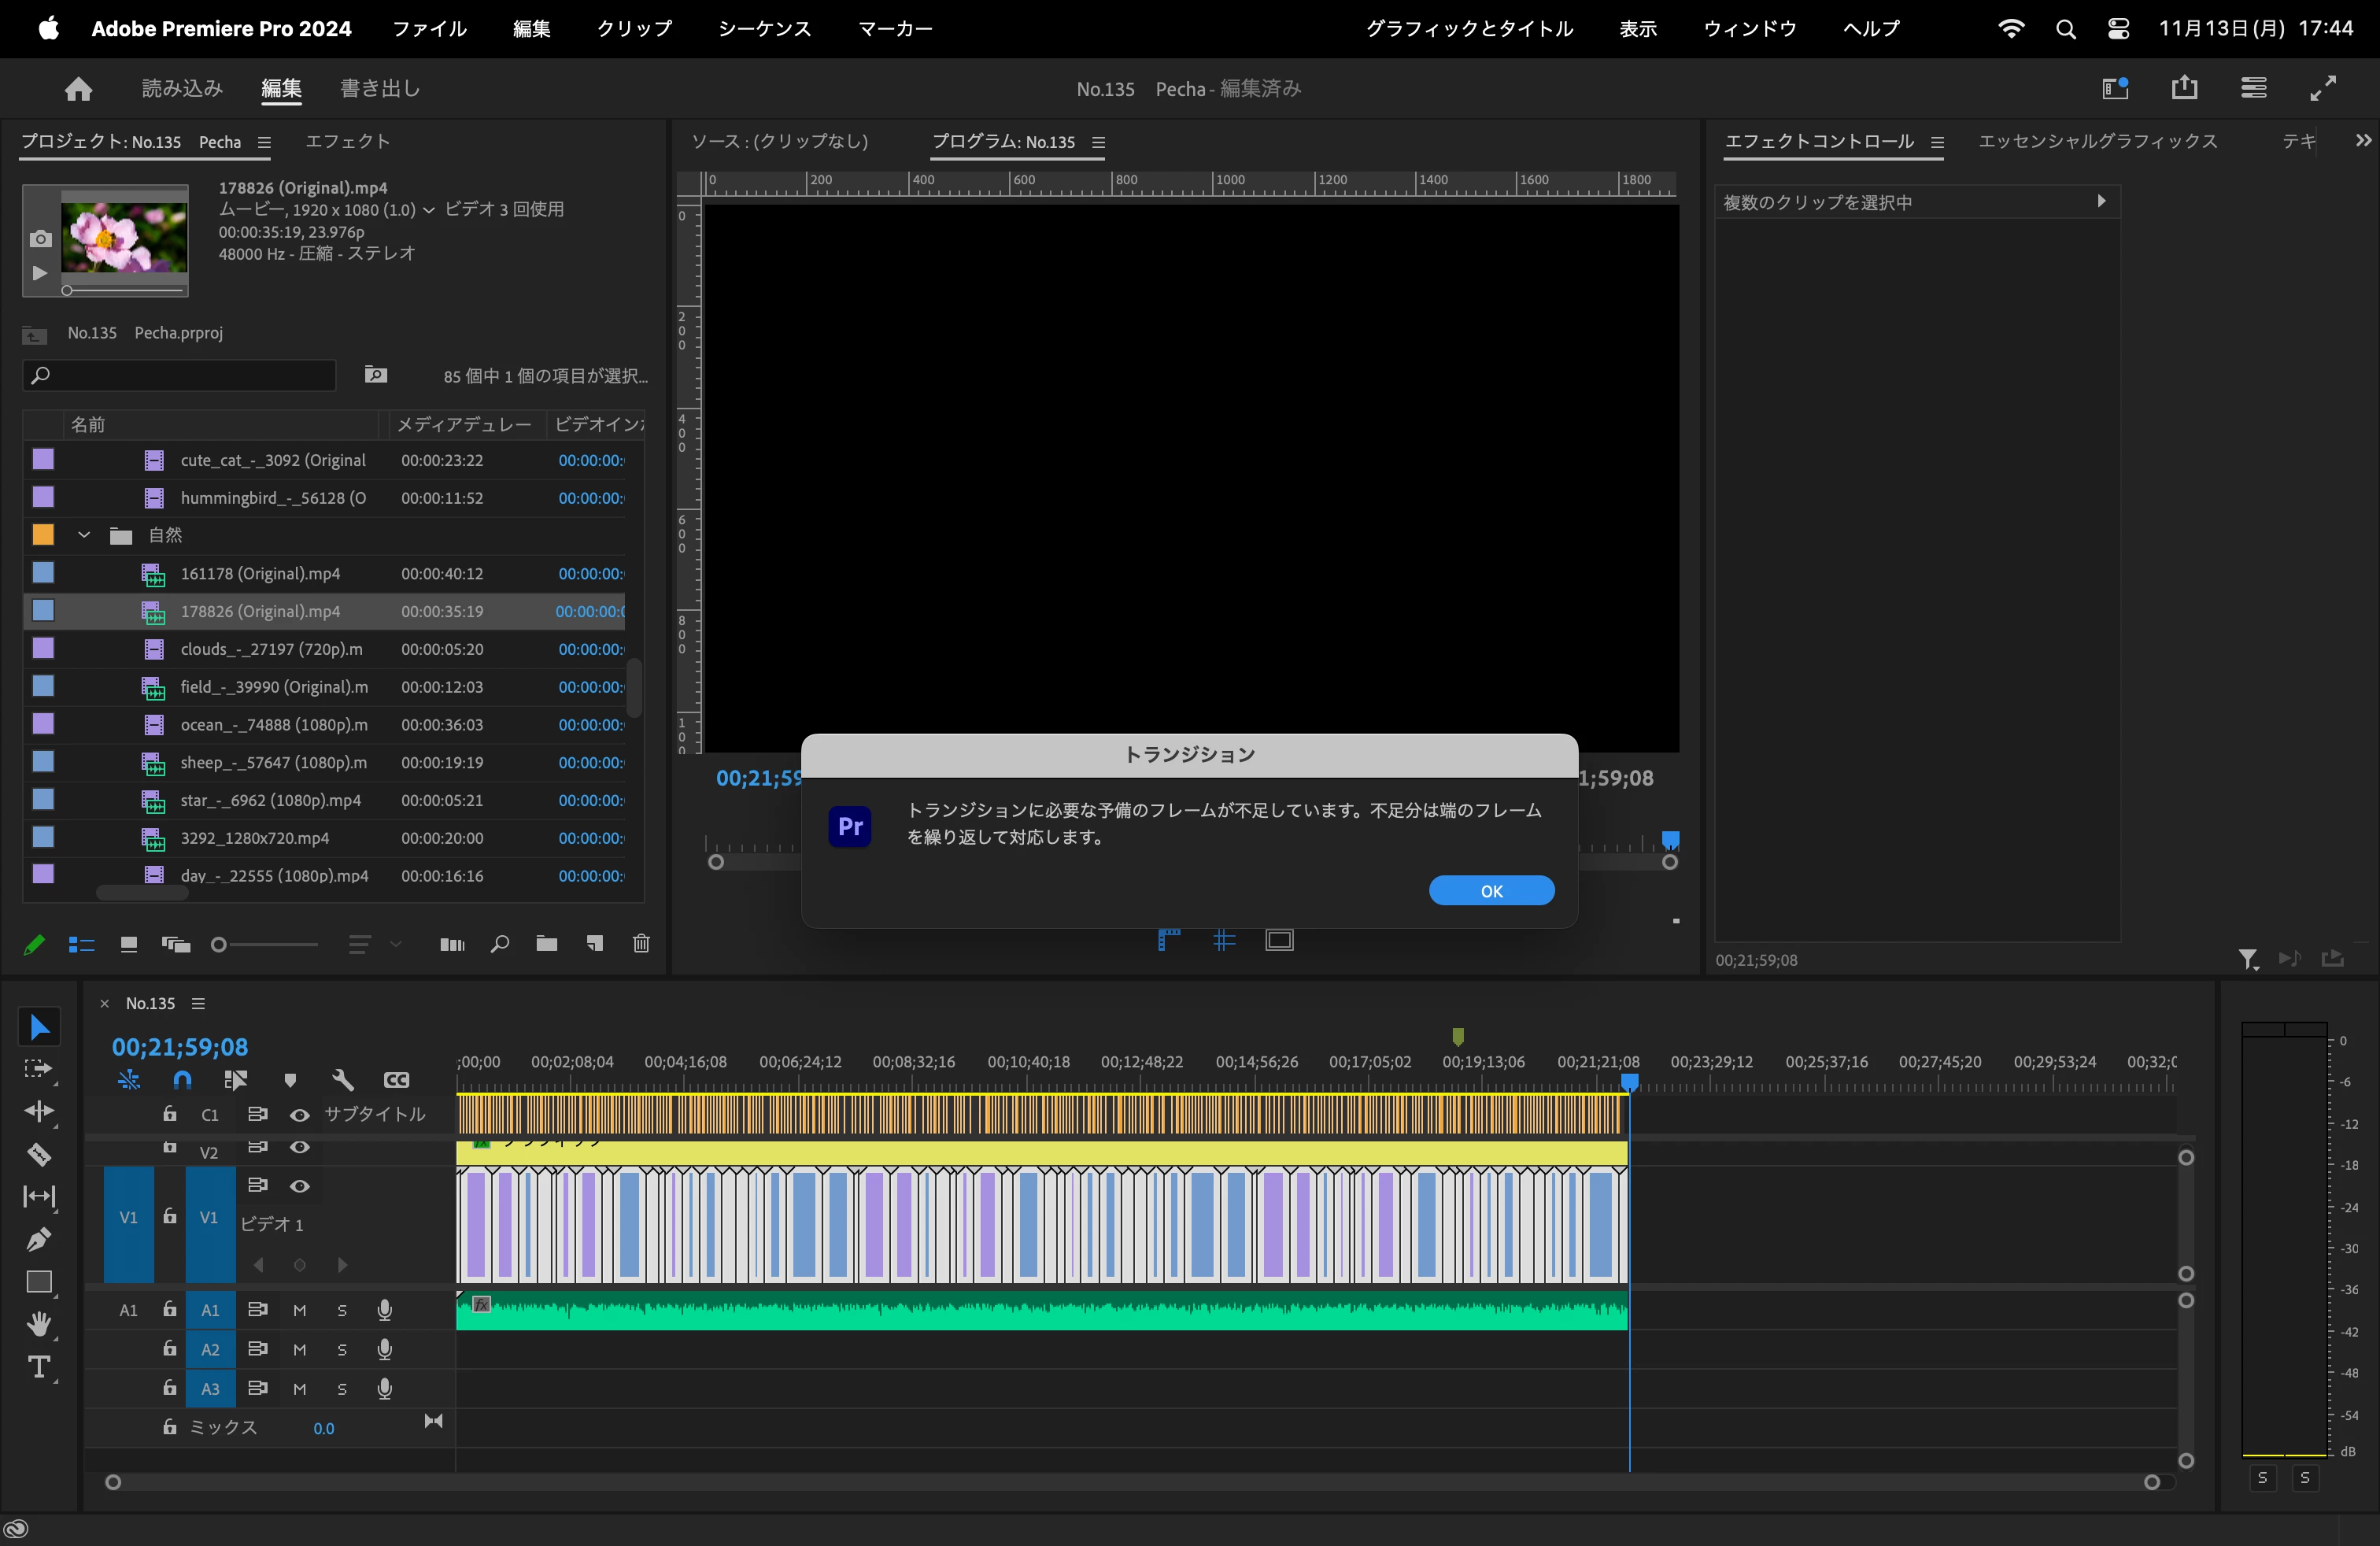Click the project panel search field
2380x1546 pixels.
coord(180,375)
